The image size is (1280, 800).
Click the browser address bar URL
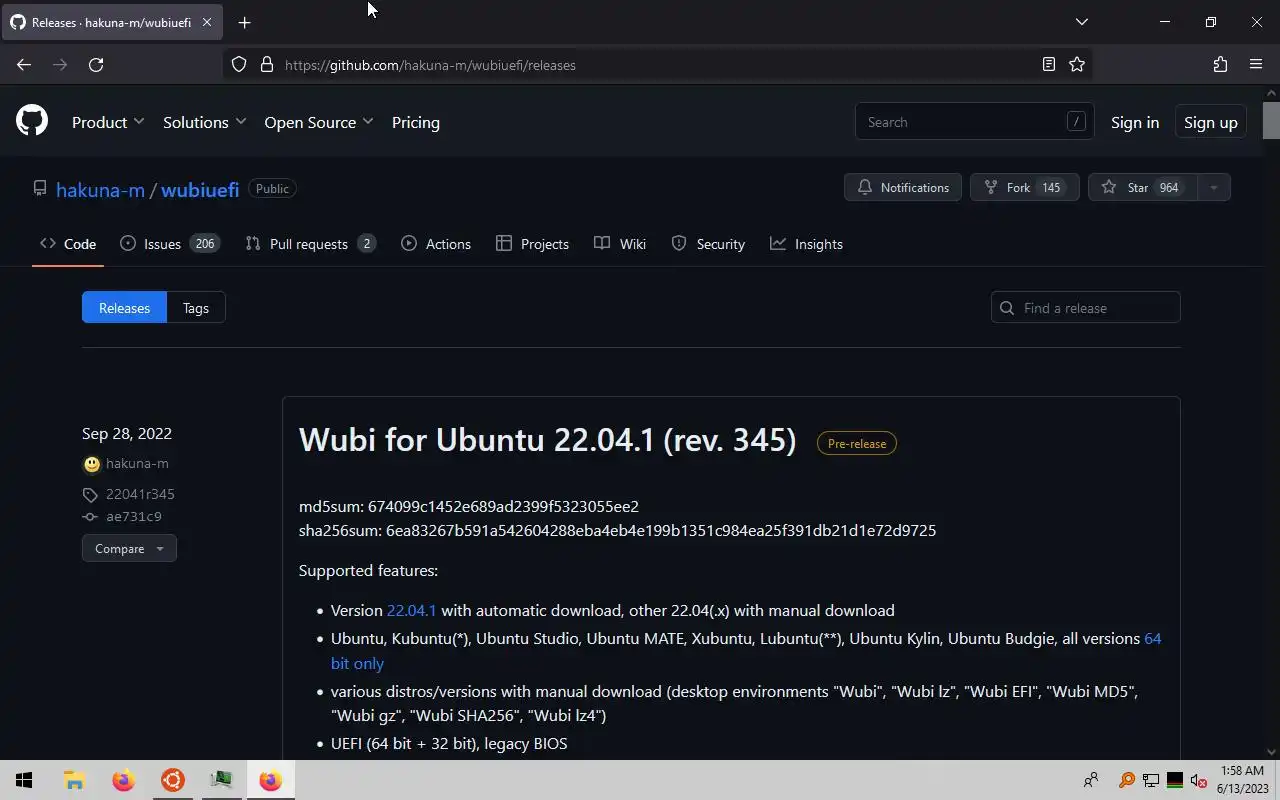tap(430, 65)
